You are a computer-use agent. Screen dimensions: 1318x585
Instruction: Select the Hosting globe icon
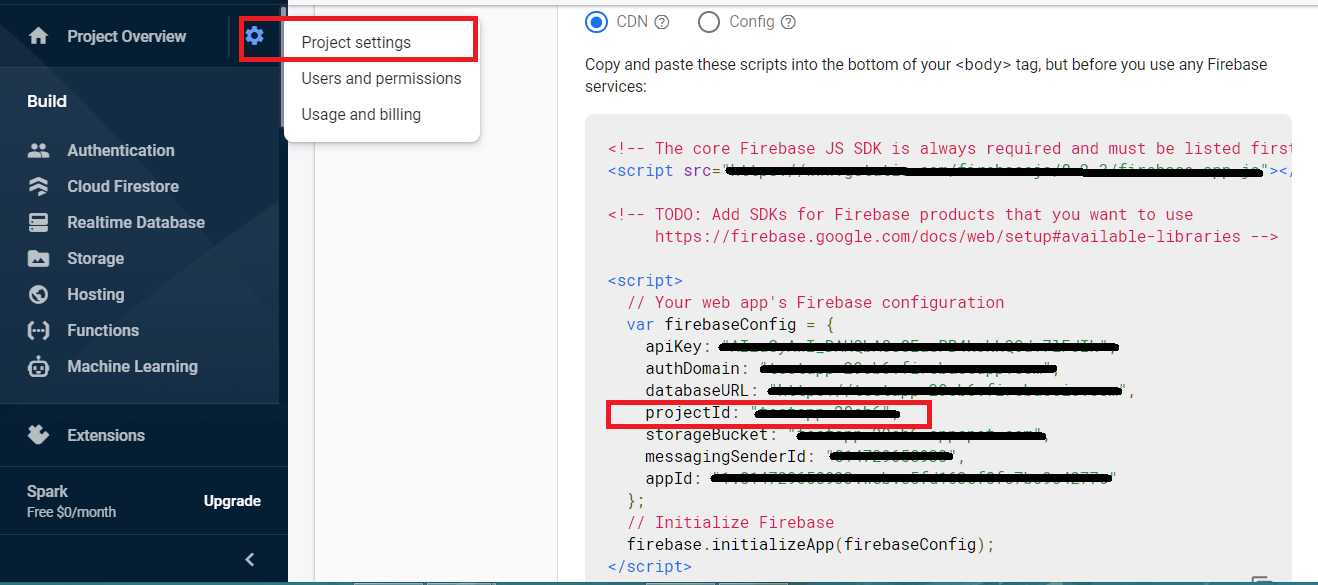38,294
